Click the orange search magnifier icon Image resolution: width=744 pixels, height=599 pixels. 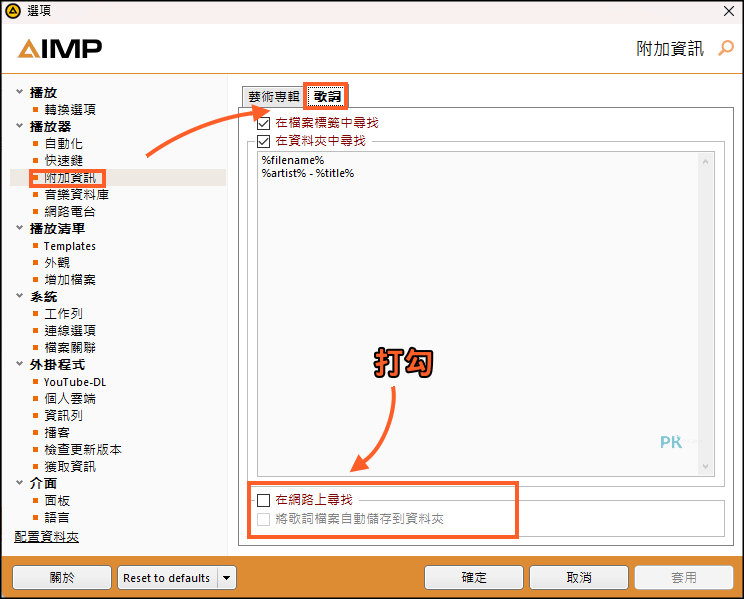click(x=726, y=48)
